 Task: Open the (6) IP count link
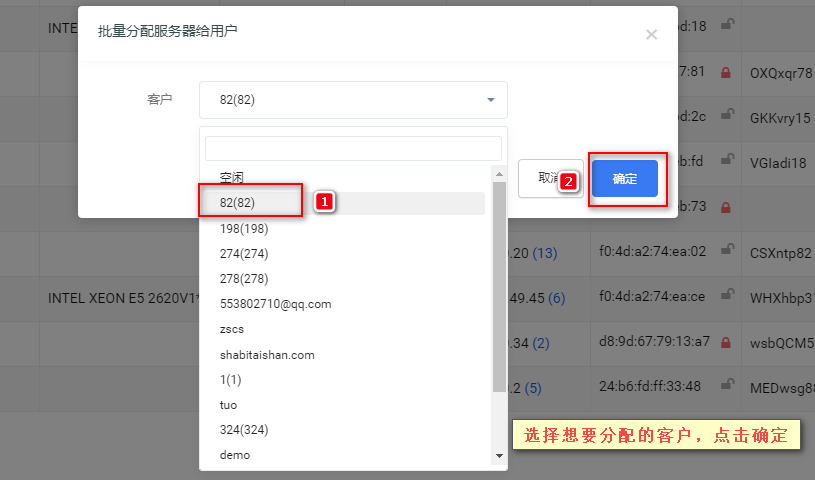[x=557, y=299]
